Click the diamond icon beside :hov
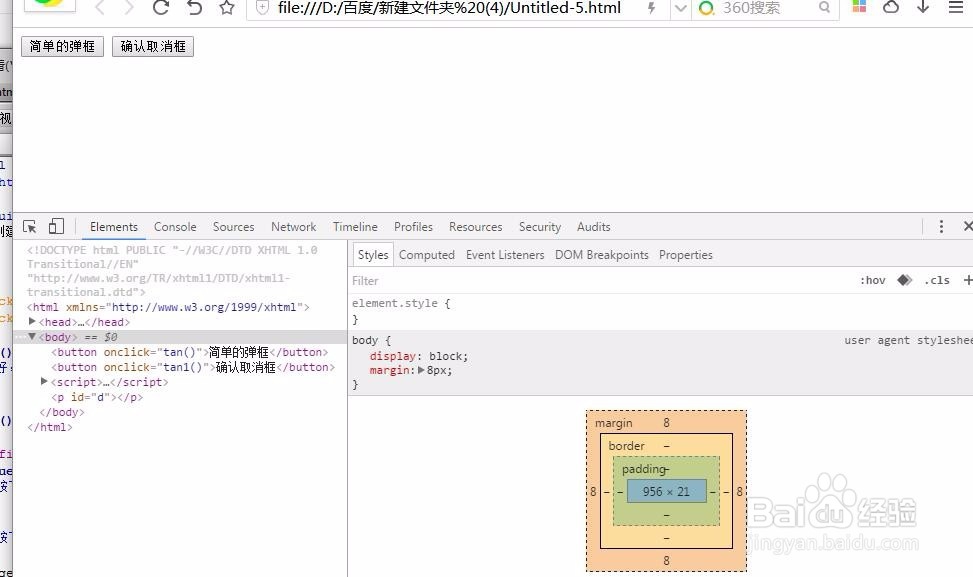This screenshot has width=973, height=577. tap(905, 280)
